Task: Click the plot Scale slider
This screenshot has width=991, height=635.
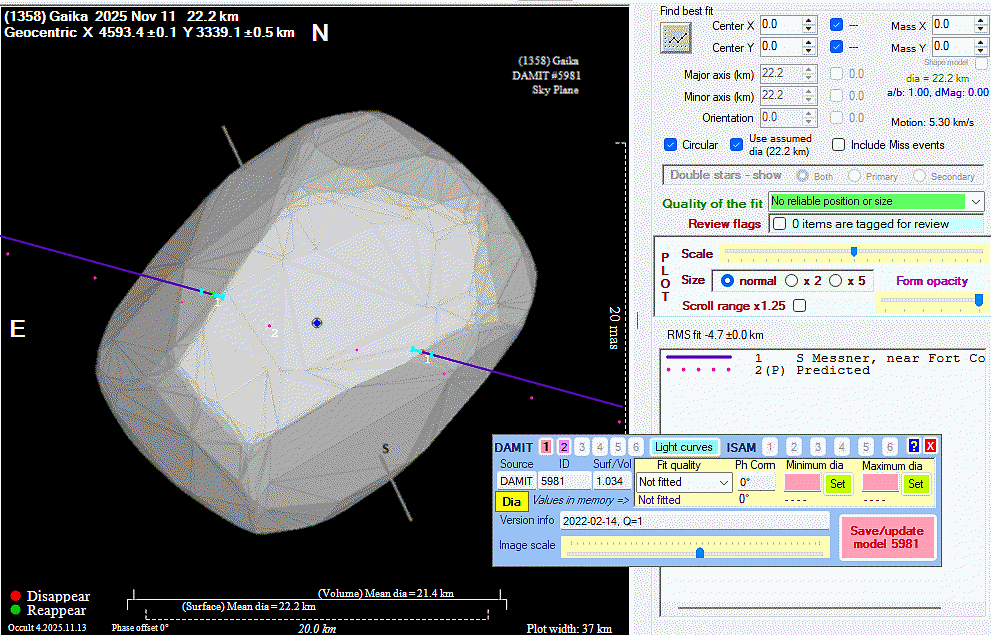Action: tap(852, 252)
